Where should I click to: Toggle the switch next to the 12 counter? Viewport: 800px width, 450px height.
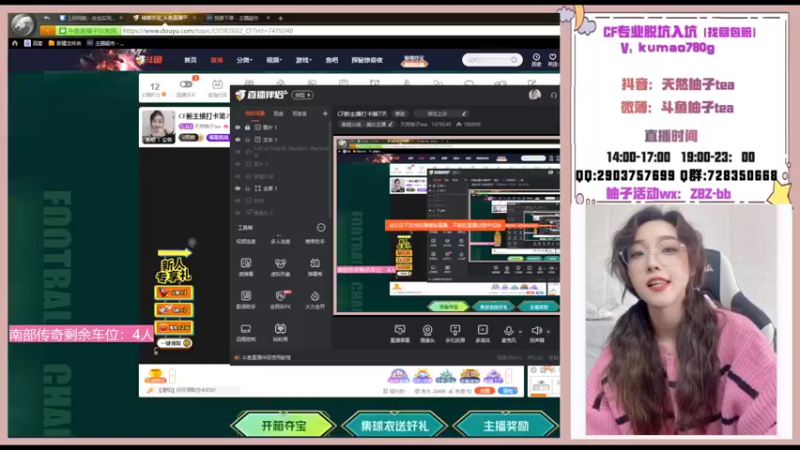click(186, 84)
